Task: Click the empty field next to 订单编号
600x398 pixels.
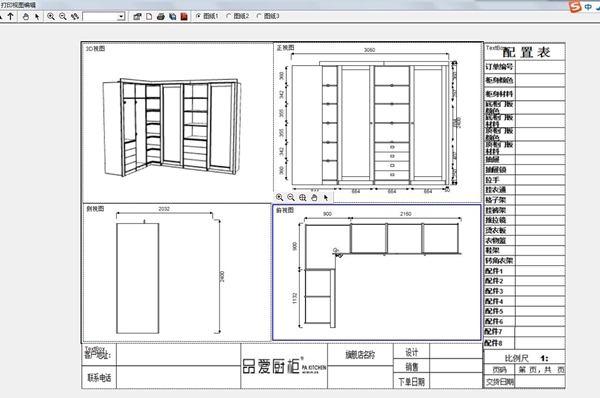Action: pyautogui.click(x=540, y=67)
